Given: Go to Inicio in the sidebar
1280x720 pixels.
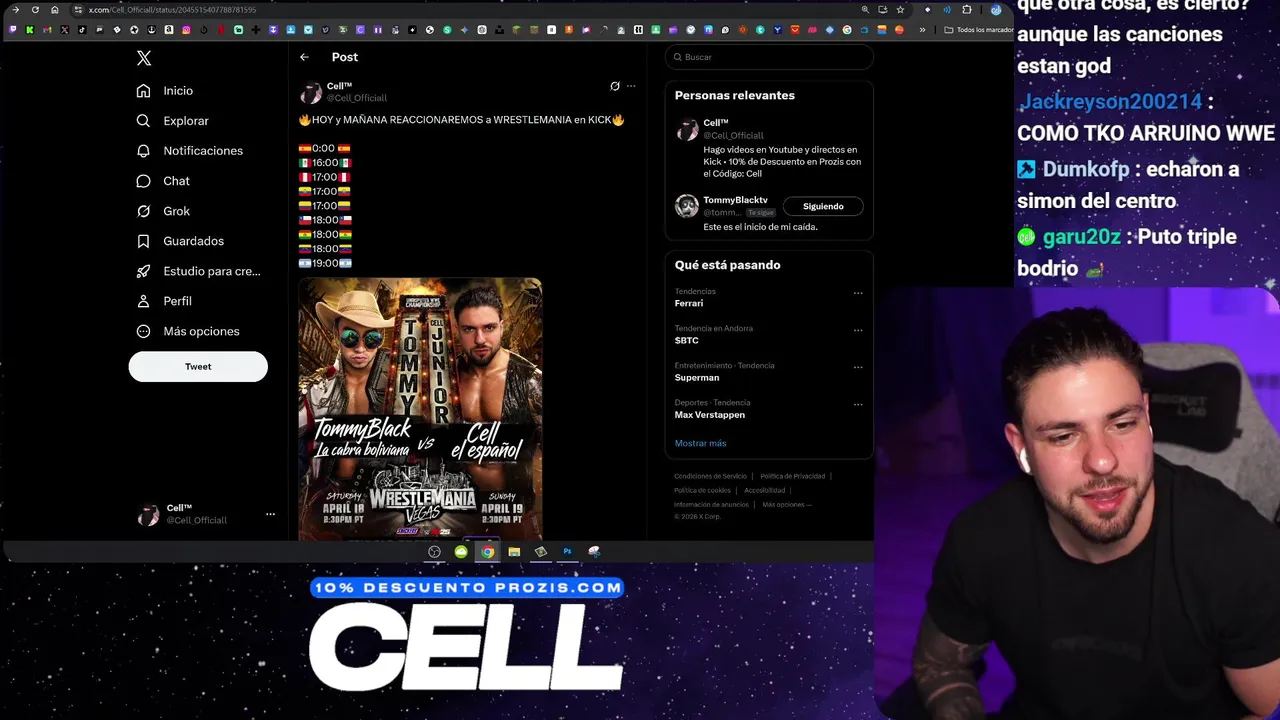Looking at the screenshot, I should pos(165,91).
